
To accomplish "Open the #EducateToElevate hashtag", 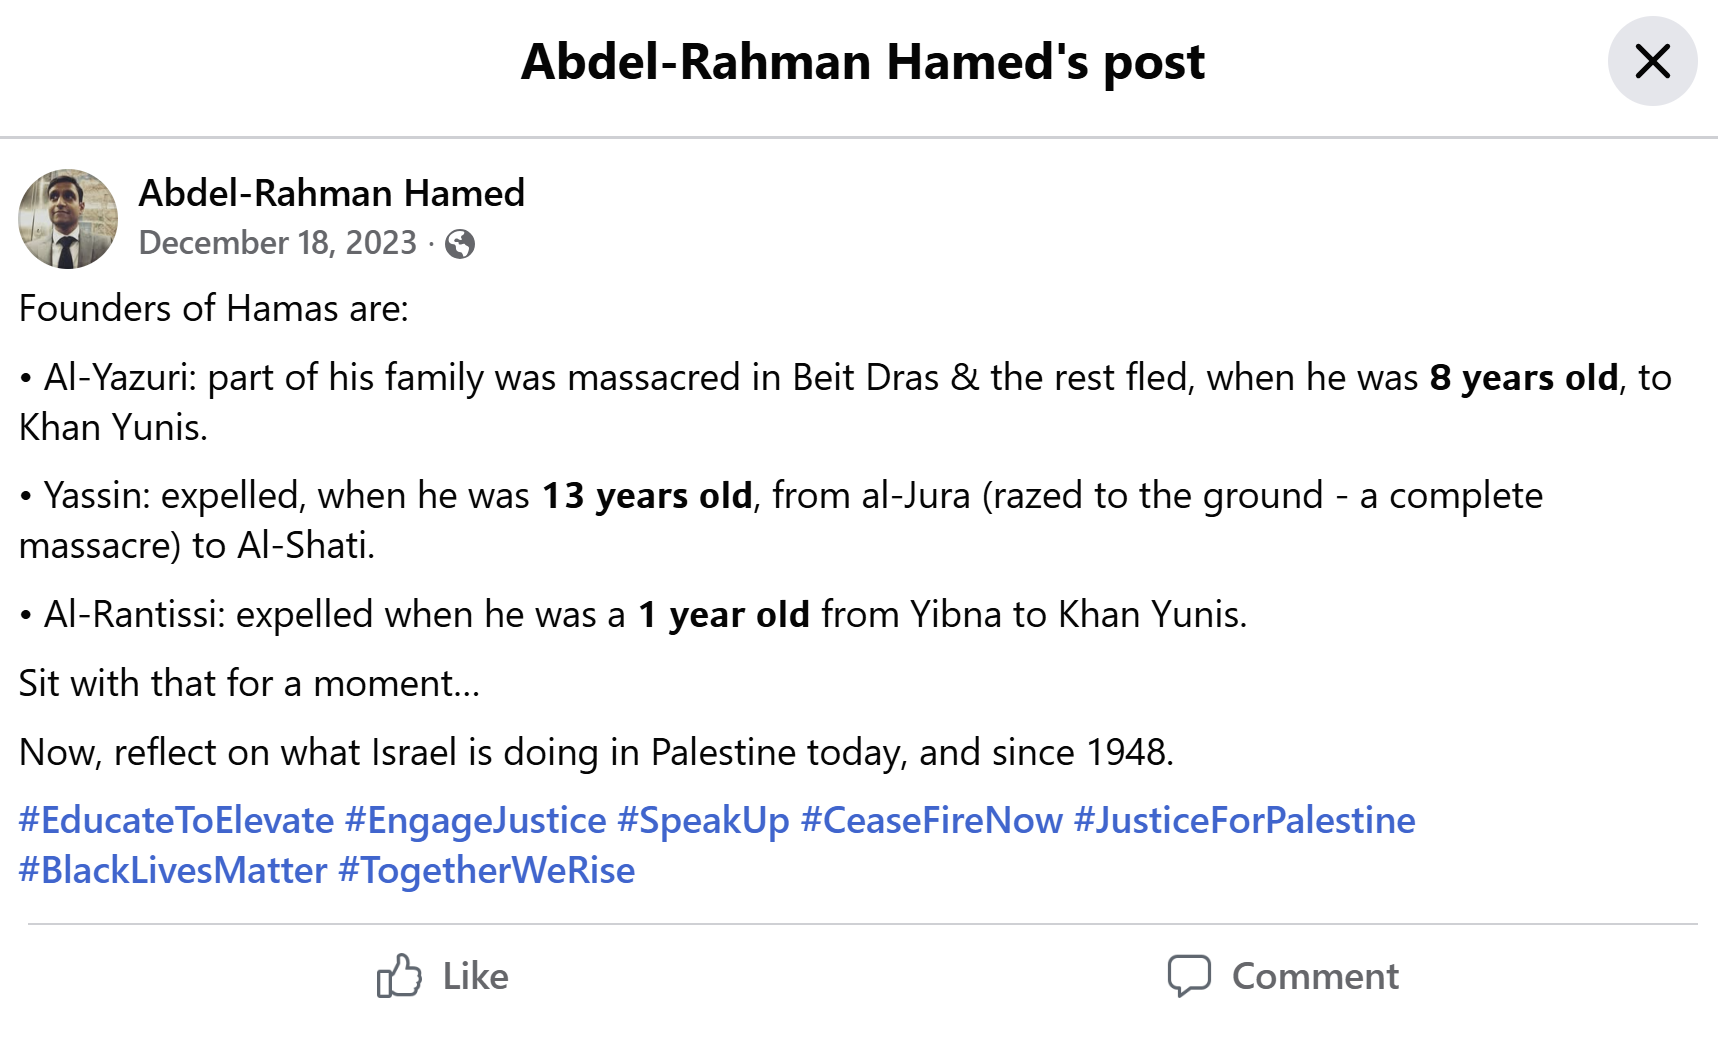I will (x=176, y=820).
